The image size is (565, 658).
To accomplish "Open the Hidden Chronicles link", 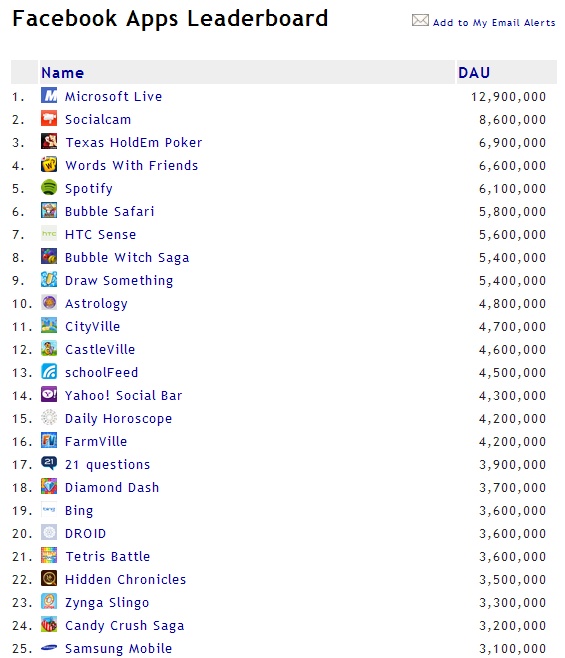I will [x=126, y=580].
